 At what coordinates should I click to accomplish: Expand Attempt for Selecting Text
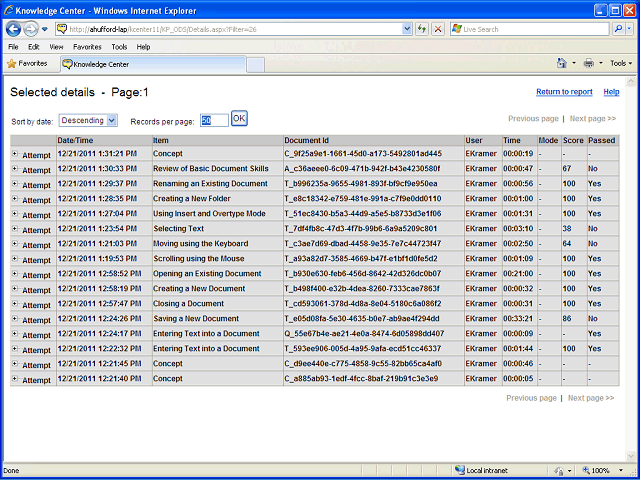(x=15, y=229)
